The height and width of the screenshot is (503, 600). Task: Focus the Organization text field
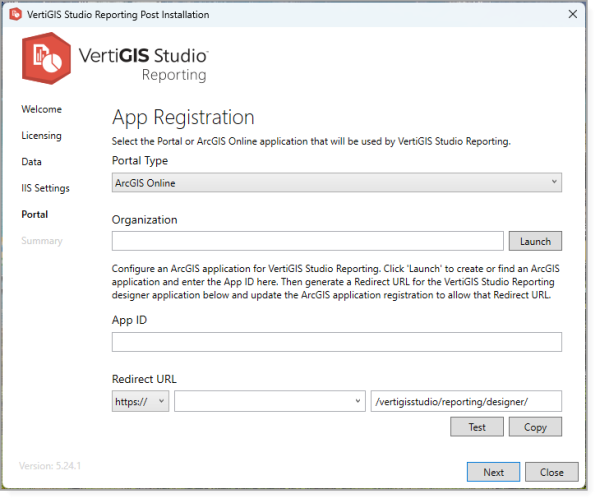pyautogui.click(x=307, y=241)
